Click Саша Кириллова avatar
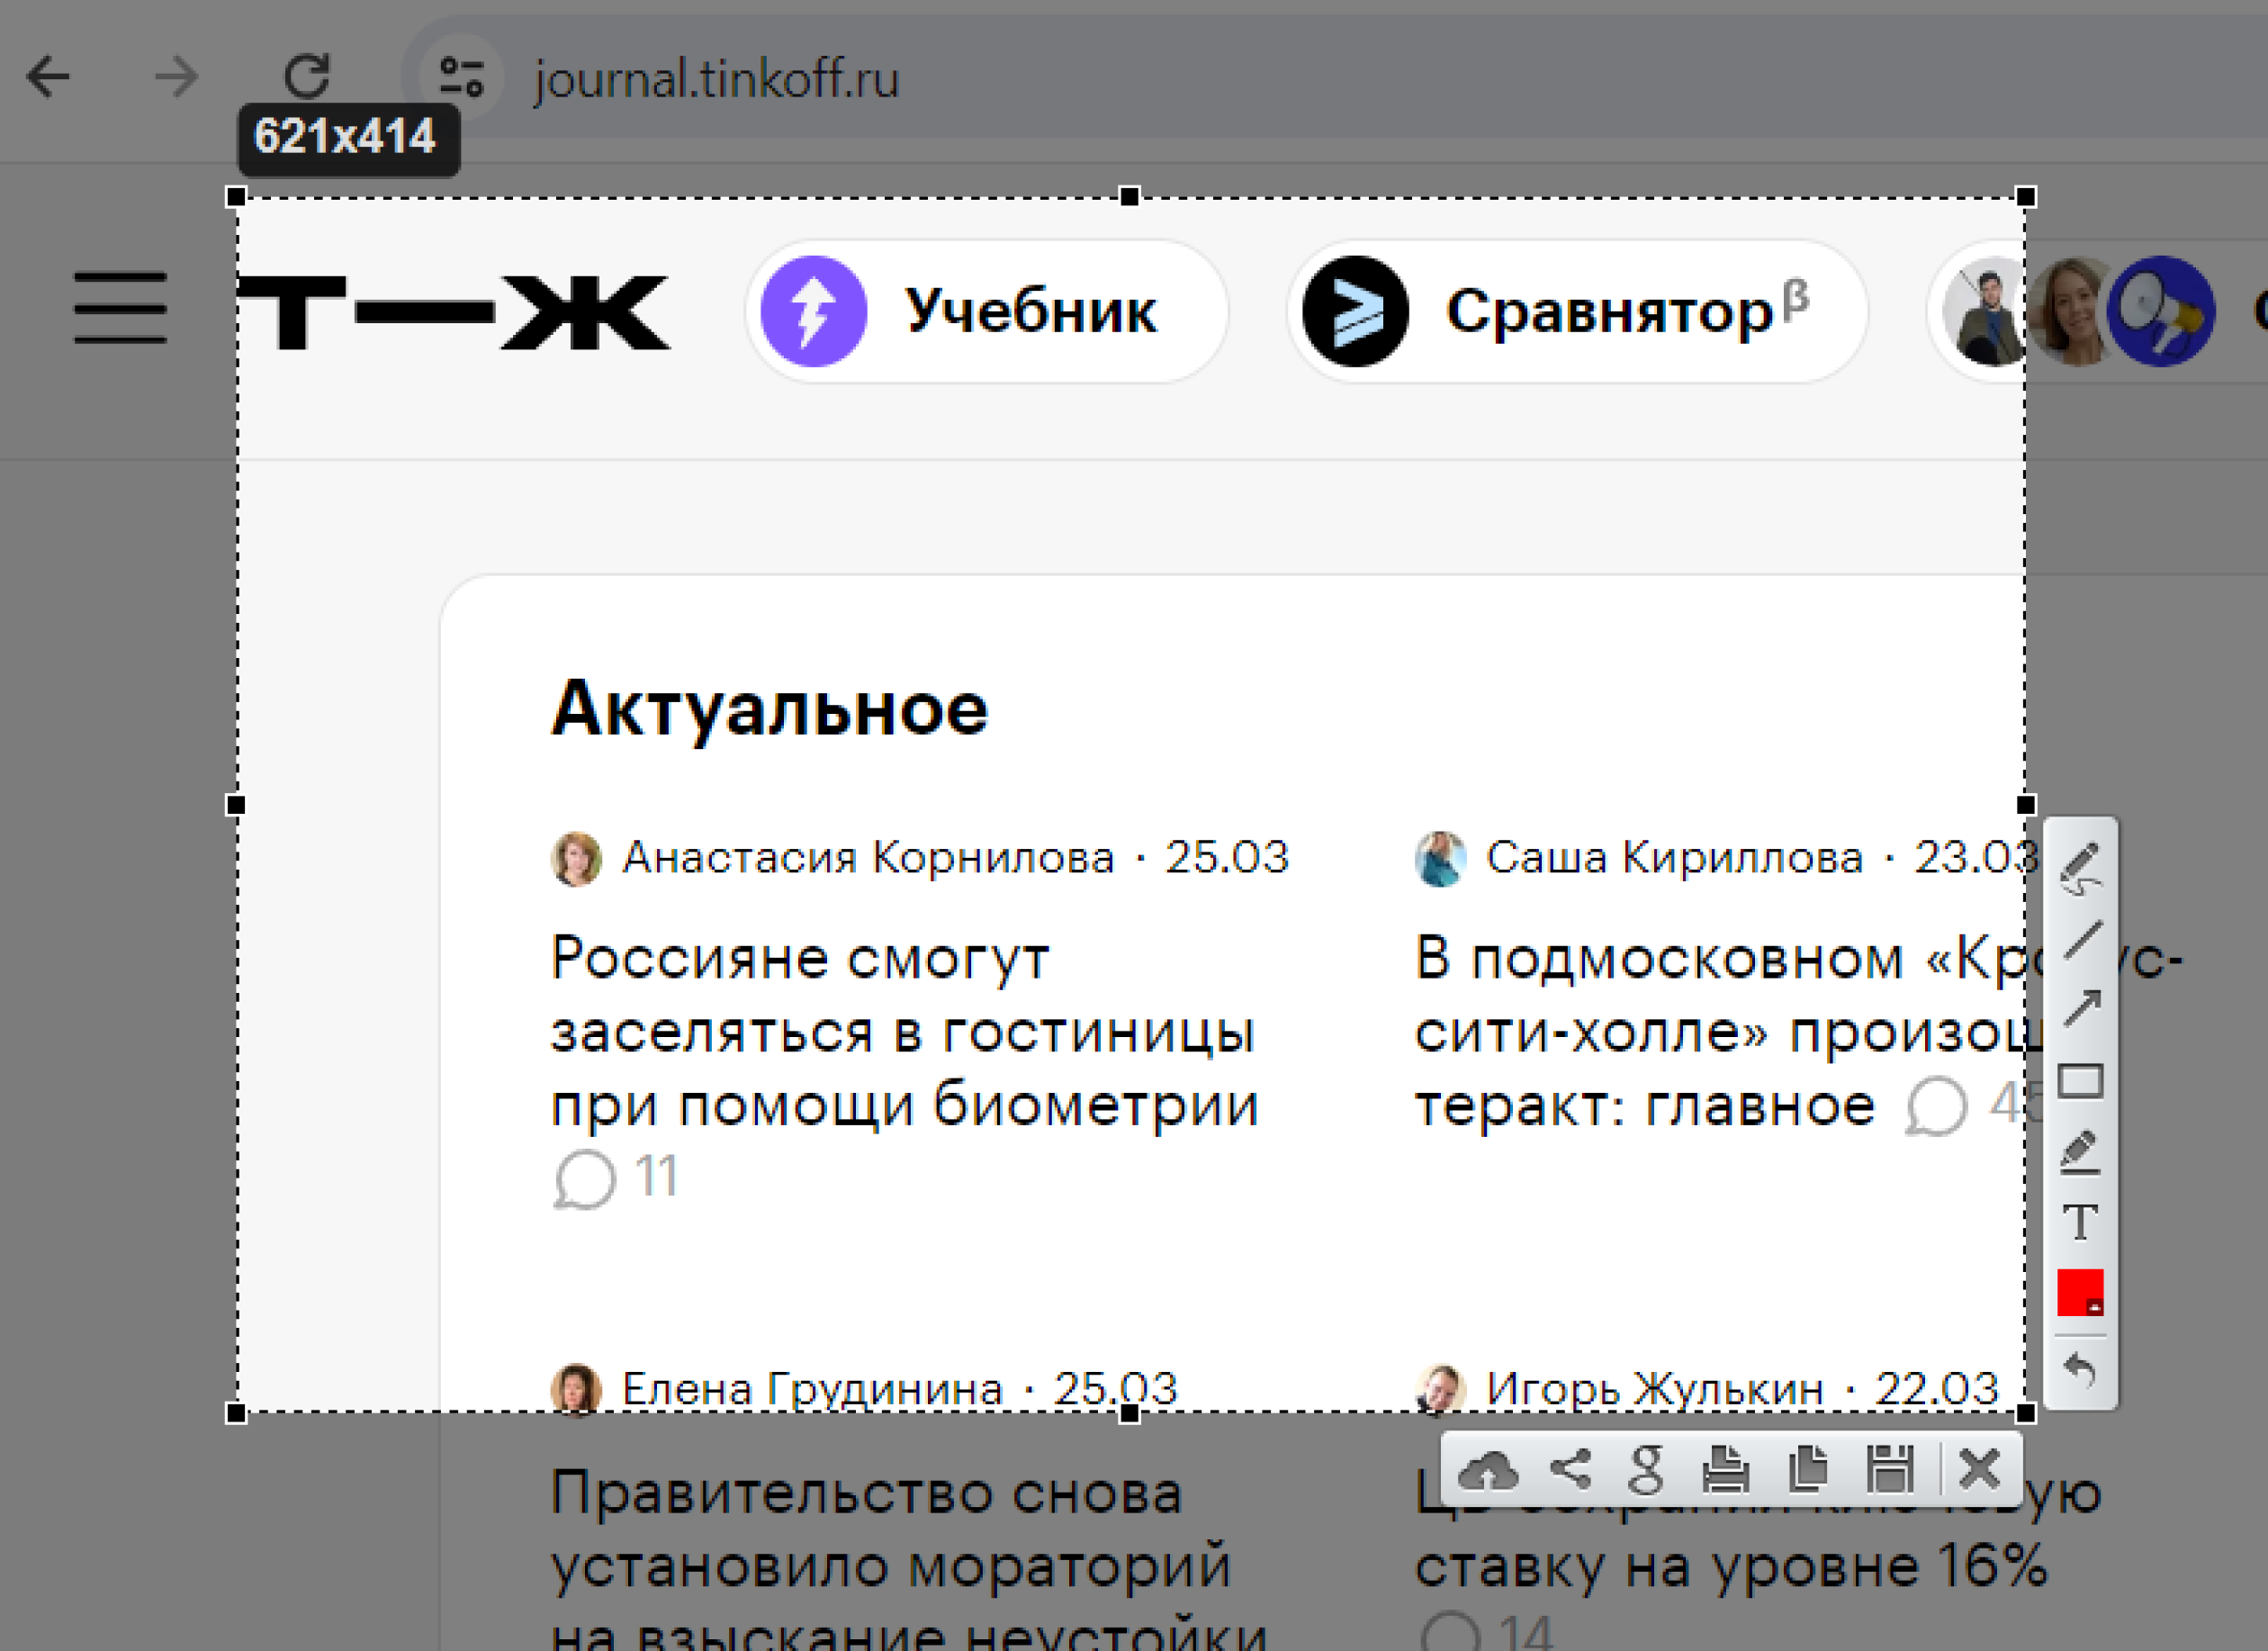 pos(1440,859)
